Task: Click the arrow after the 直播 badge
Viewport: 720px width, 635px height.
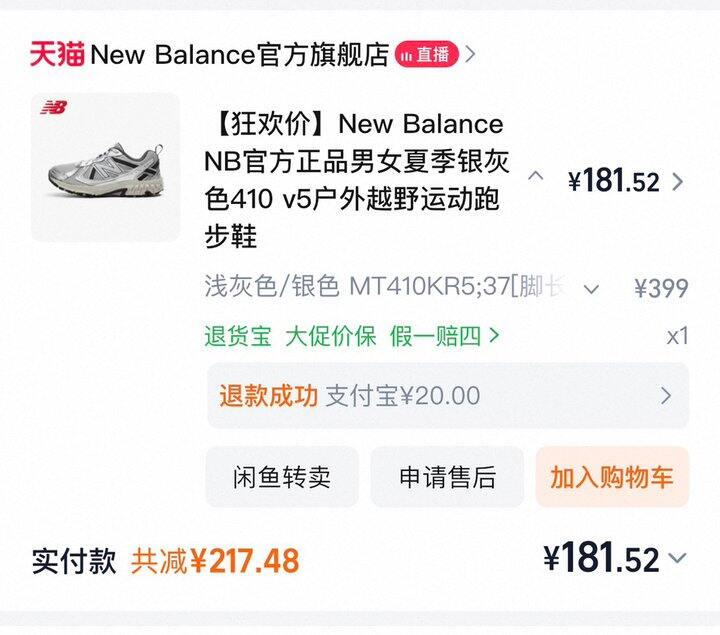Action: pyautogui.click(x=471, y=54)
